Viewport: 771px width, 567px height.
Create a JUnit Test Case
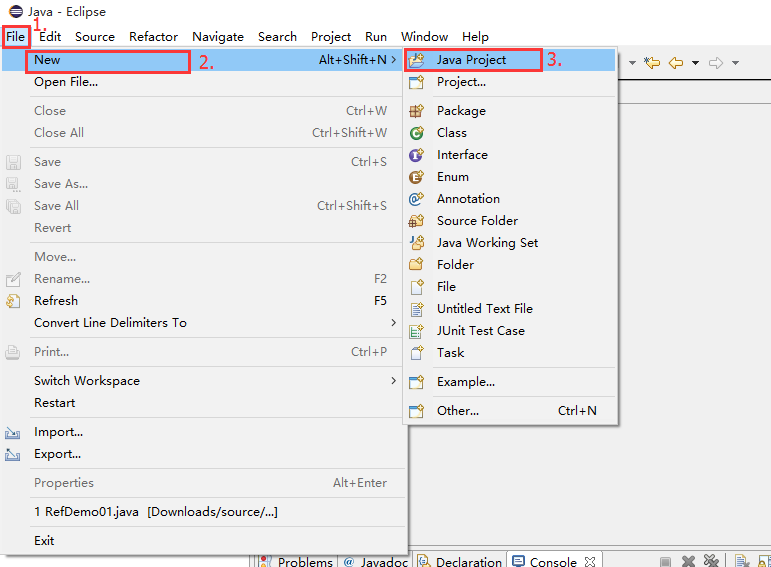pos(509,331)
